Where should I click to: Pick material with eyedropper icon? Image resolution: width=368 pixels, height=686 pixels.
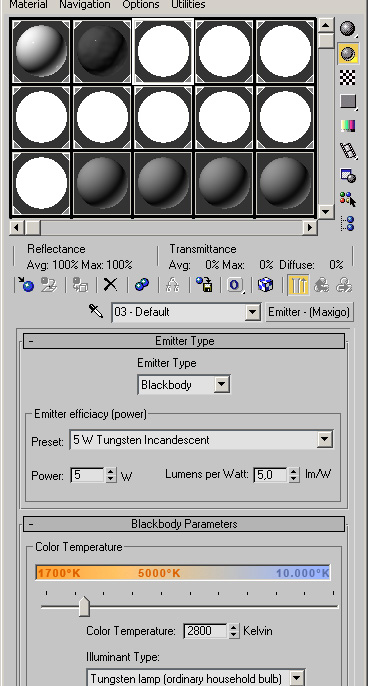click(96, 312)
